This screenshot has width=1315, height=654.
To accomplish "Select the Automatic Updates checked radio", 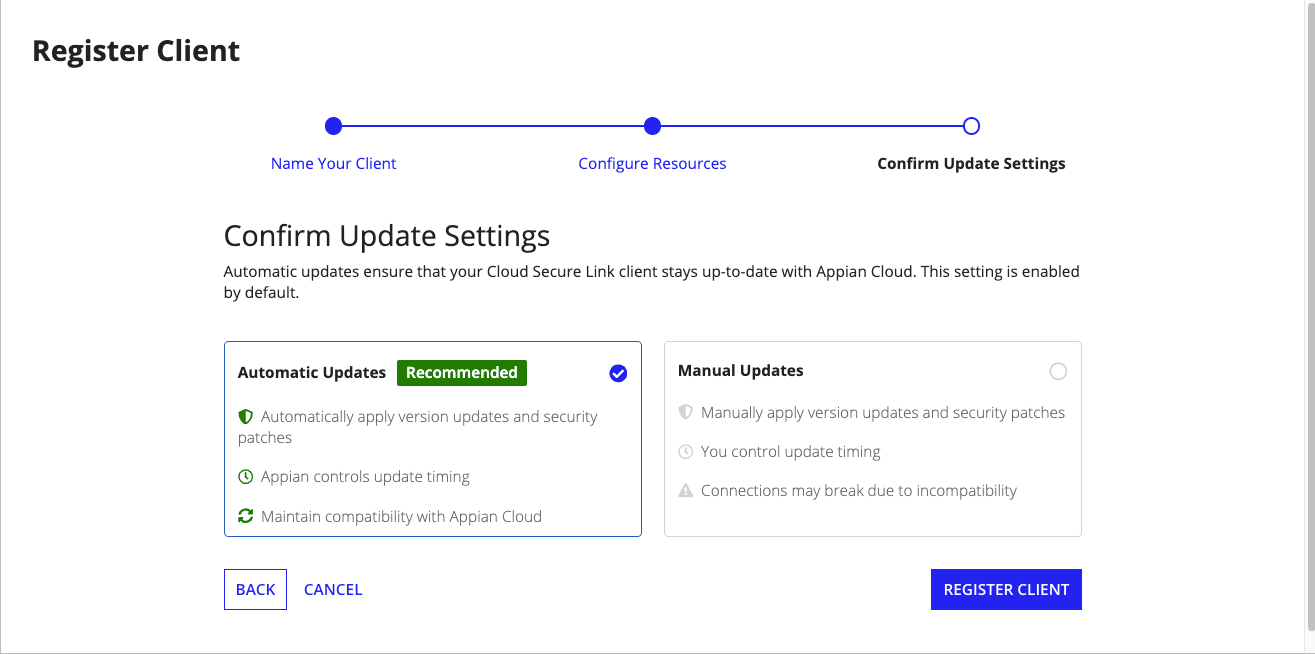I will point(618,373).
